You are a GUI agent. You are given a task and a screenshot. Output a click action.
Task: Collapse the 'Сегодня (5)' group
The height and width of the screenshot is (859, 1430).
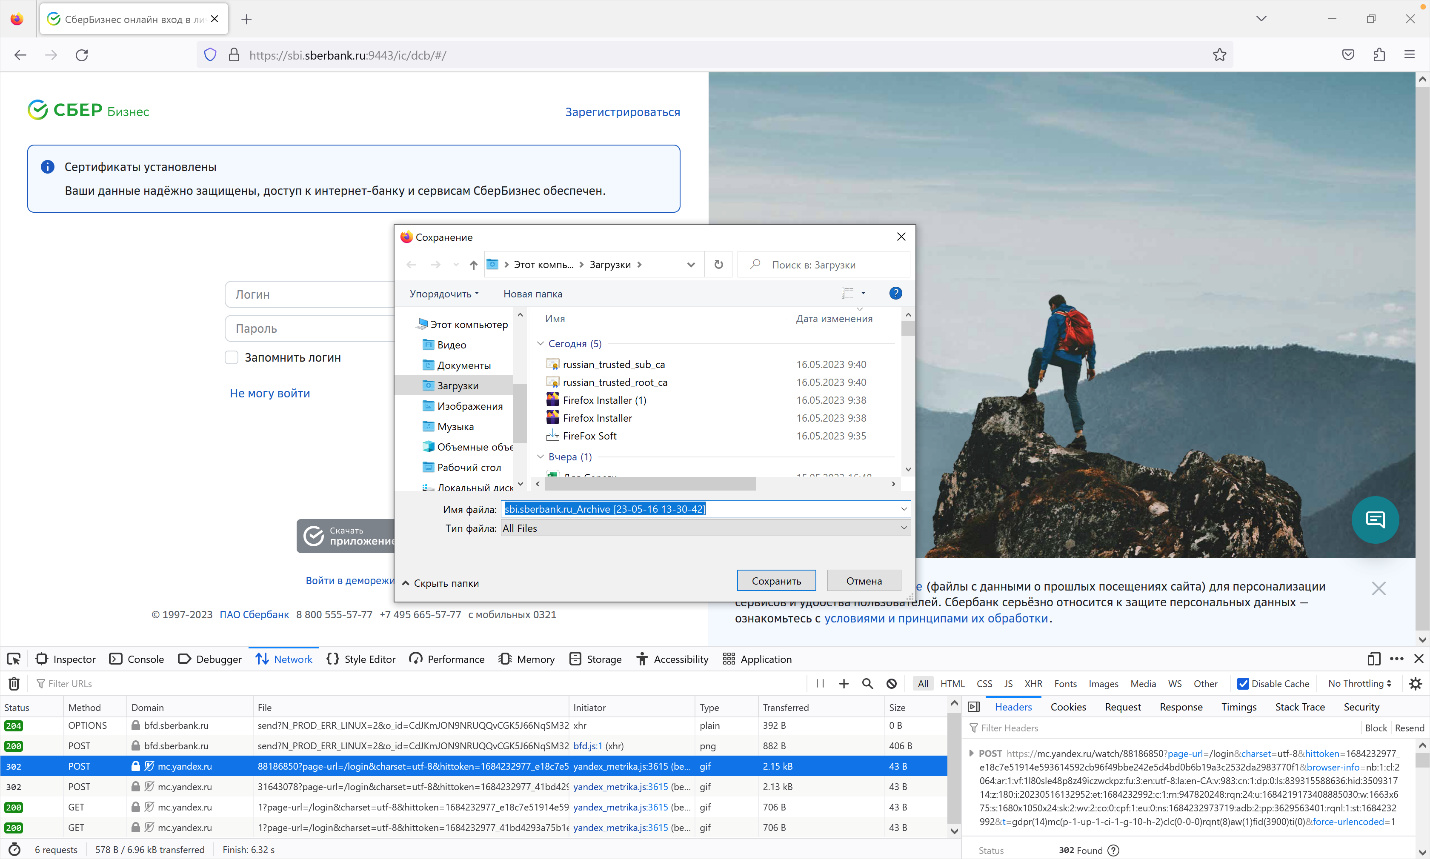(541, 343)
